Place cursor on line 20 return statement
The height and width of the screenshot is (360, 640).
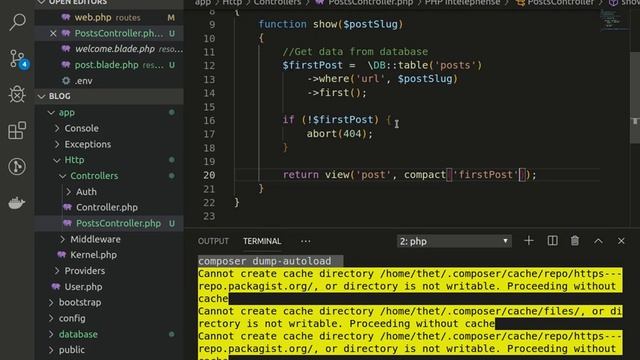409,175
